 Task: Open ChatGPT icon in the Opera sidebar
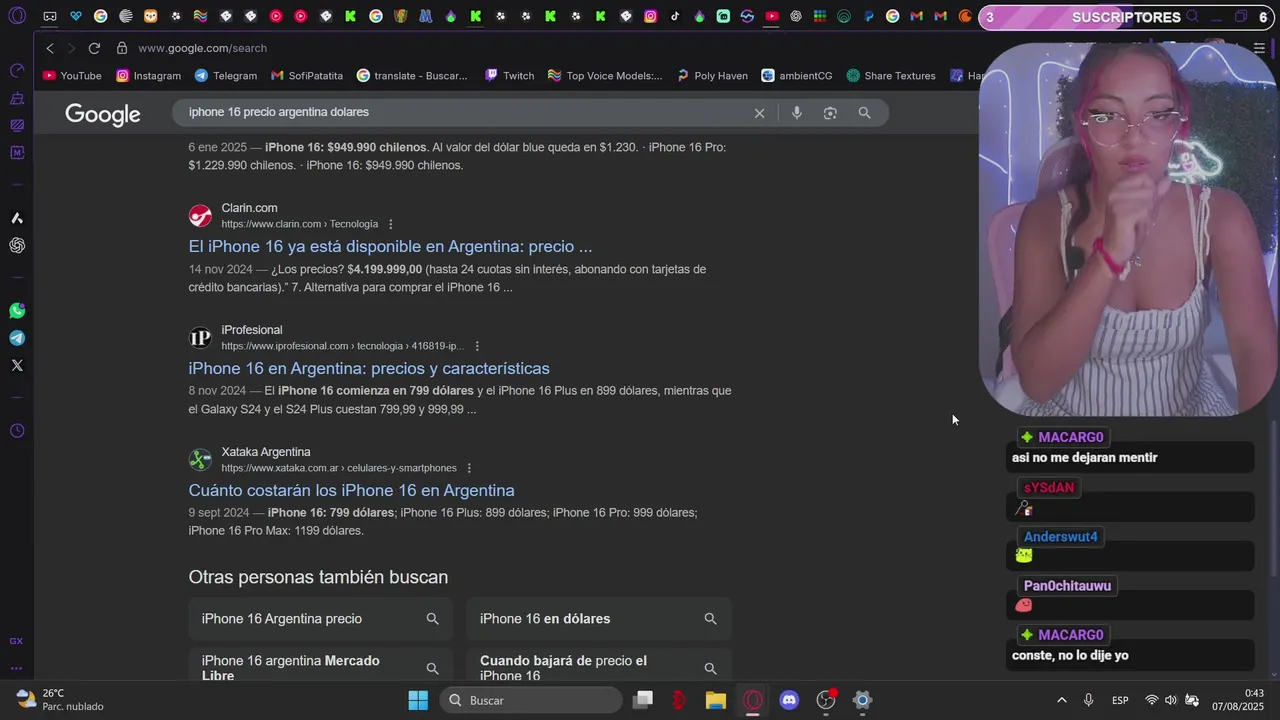tap(17, 245)
